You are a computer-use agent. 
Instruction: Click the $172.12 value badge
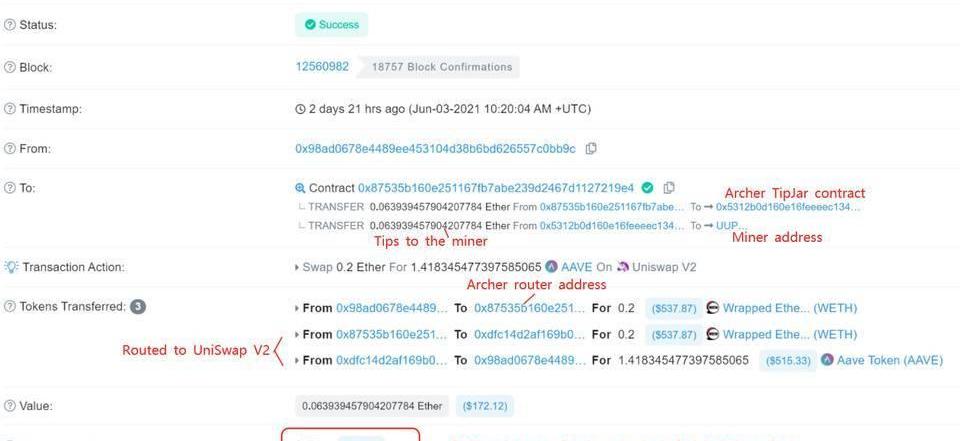[485, 405]
